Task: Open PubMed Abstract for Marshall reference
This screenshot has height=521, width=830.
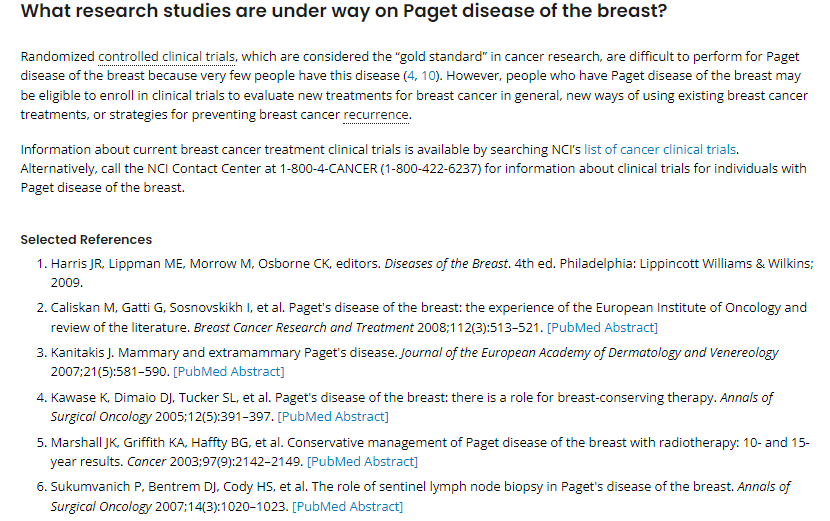Action: [x=362, y=462]
